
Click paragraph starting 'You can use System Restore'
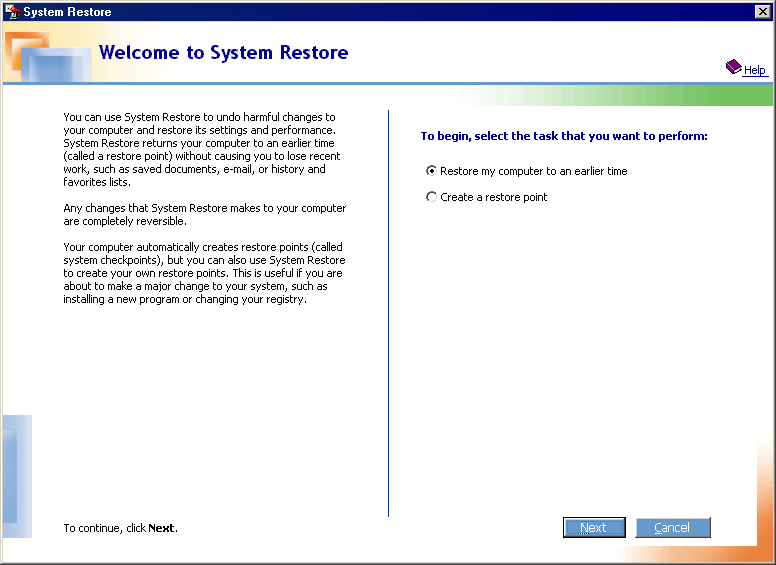pos(202,149)
